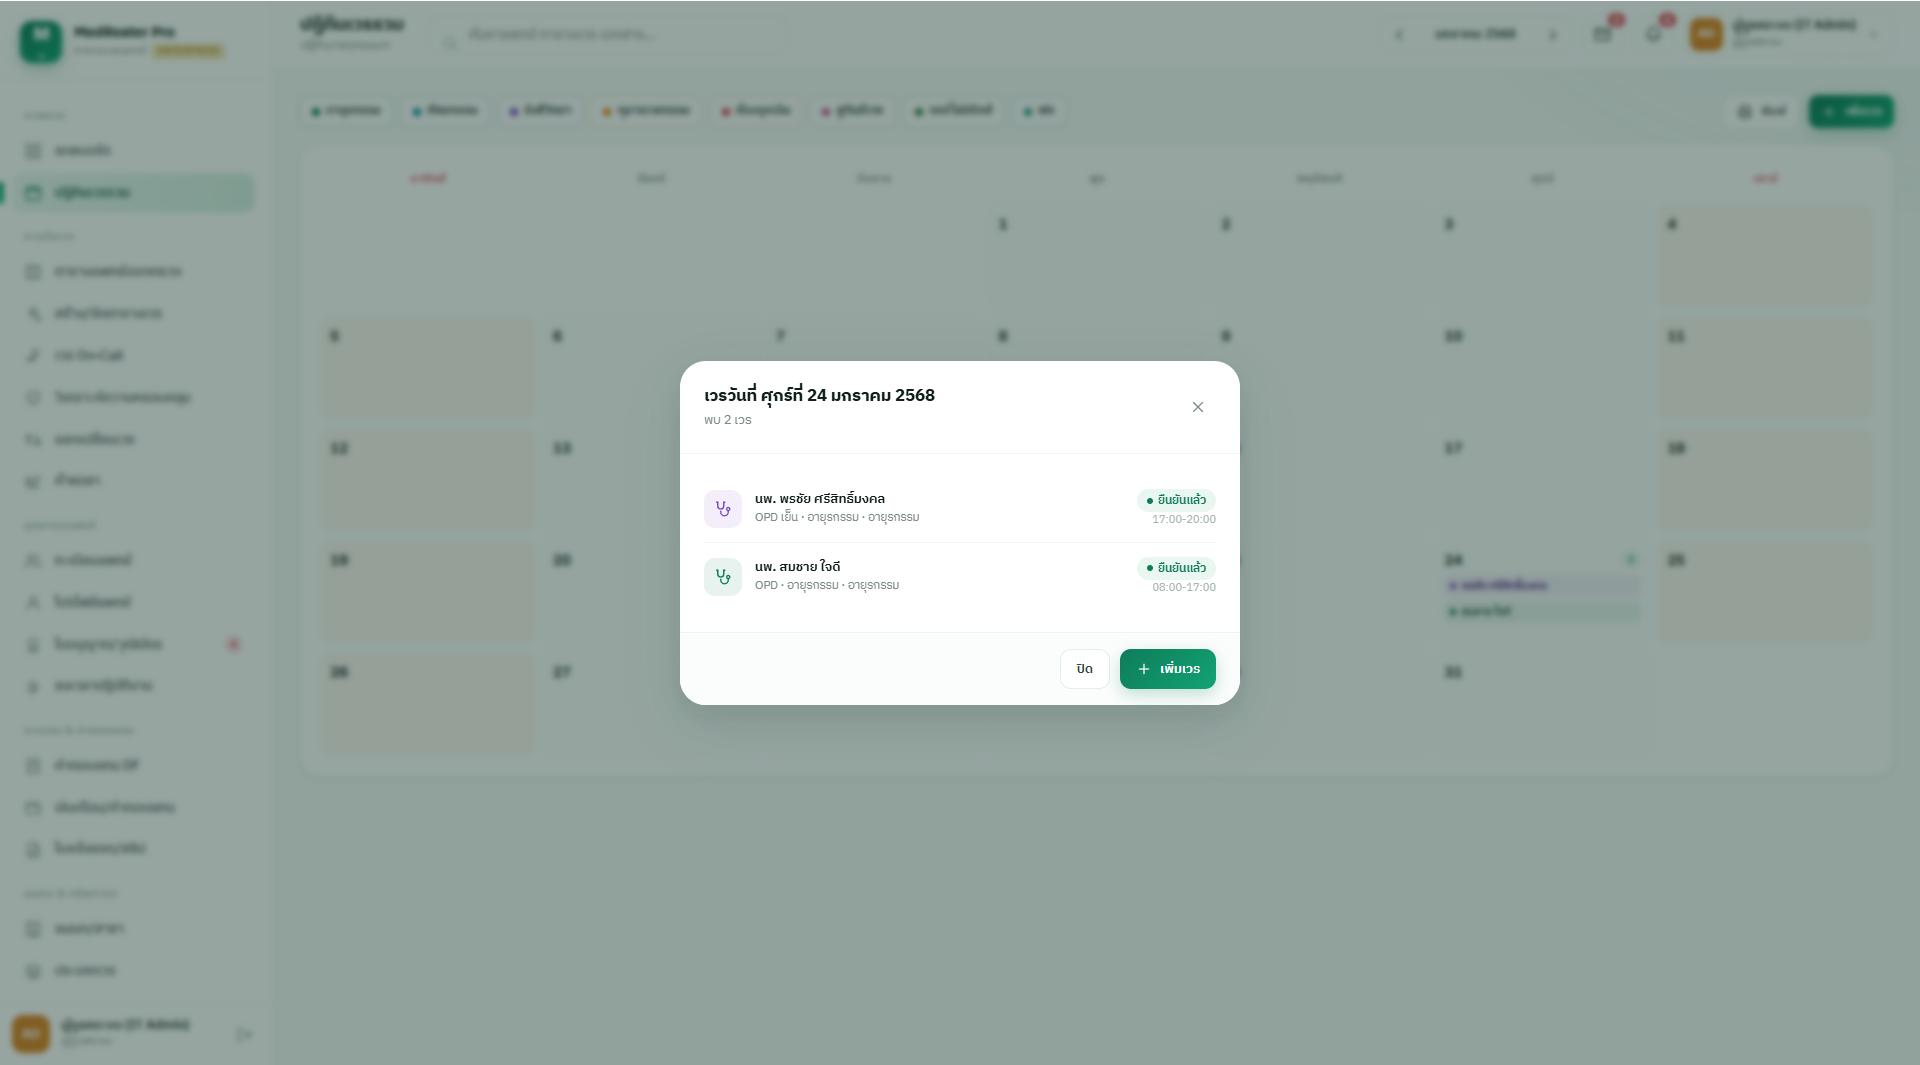Click the purple stethoscope icon for นพ. พรชัย
The height and width of the screenshot is (1065, 1920).
[x=723, y=509]
